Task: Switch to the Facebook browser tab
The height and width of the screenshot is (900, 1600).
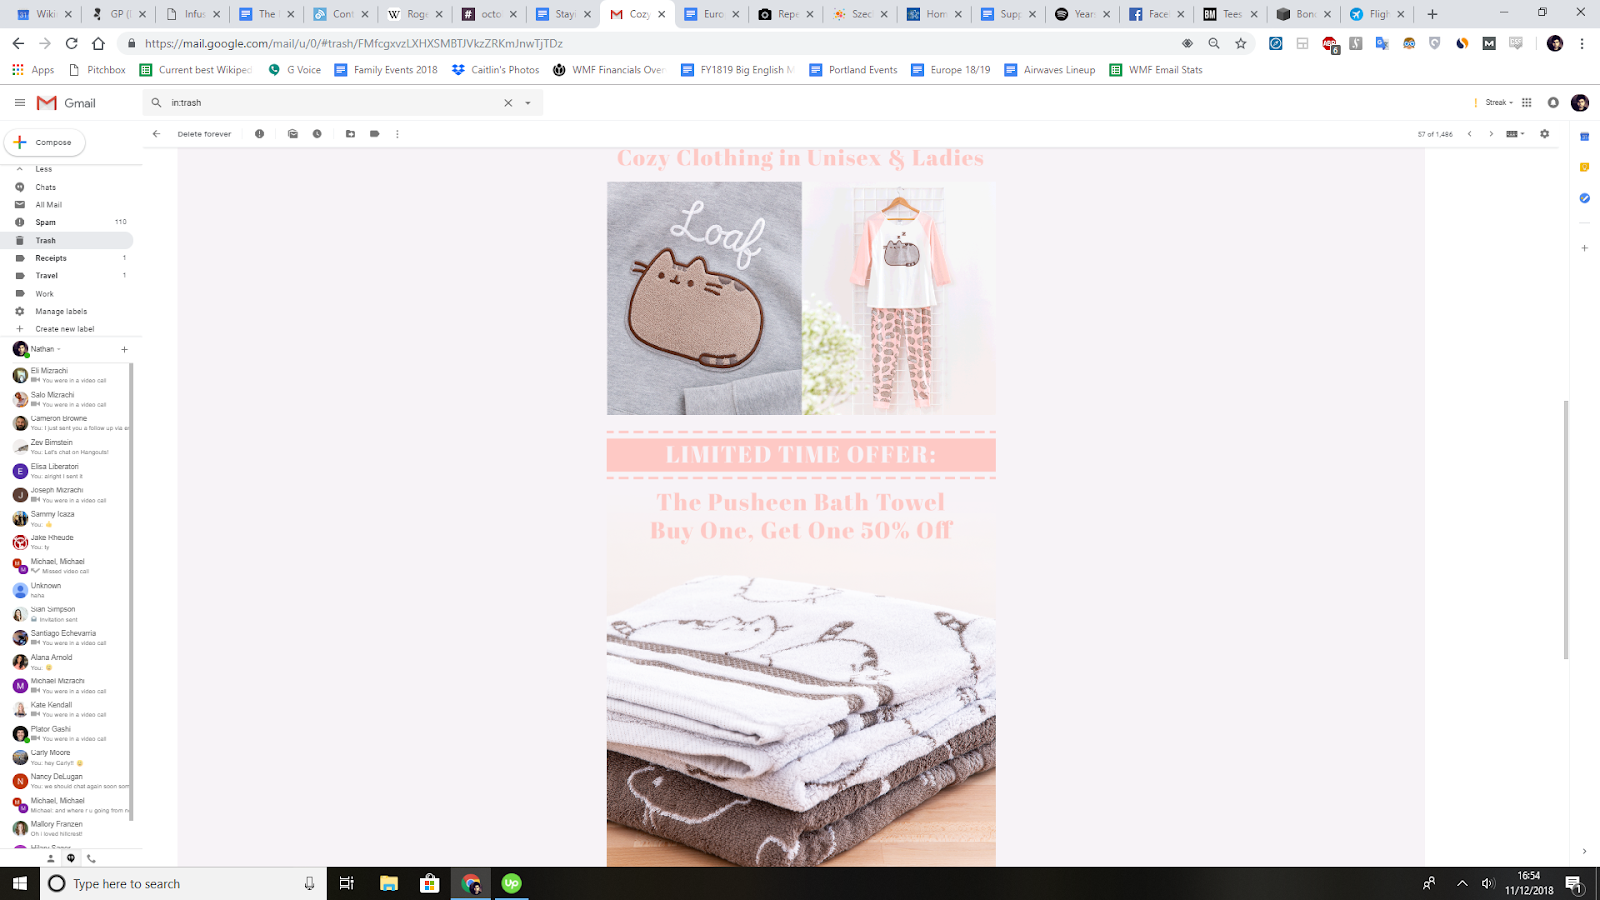Action: tap(1155, 14)
